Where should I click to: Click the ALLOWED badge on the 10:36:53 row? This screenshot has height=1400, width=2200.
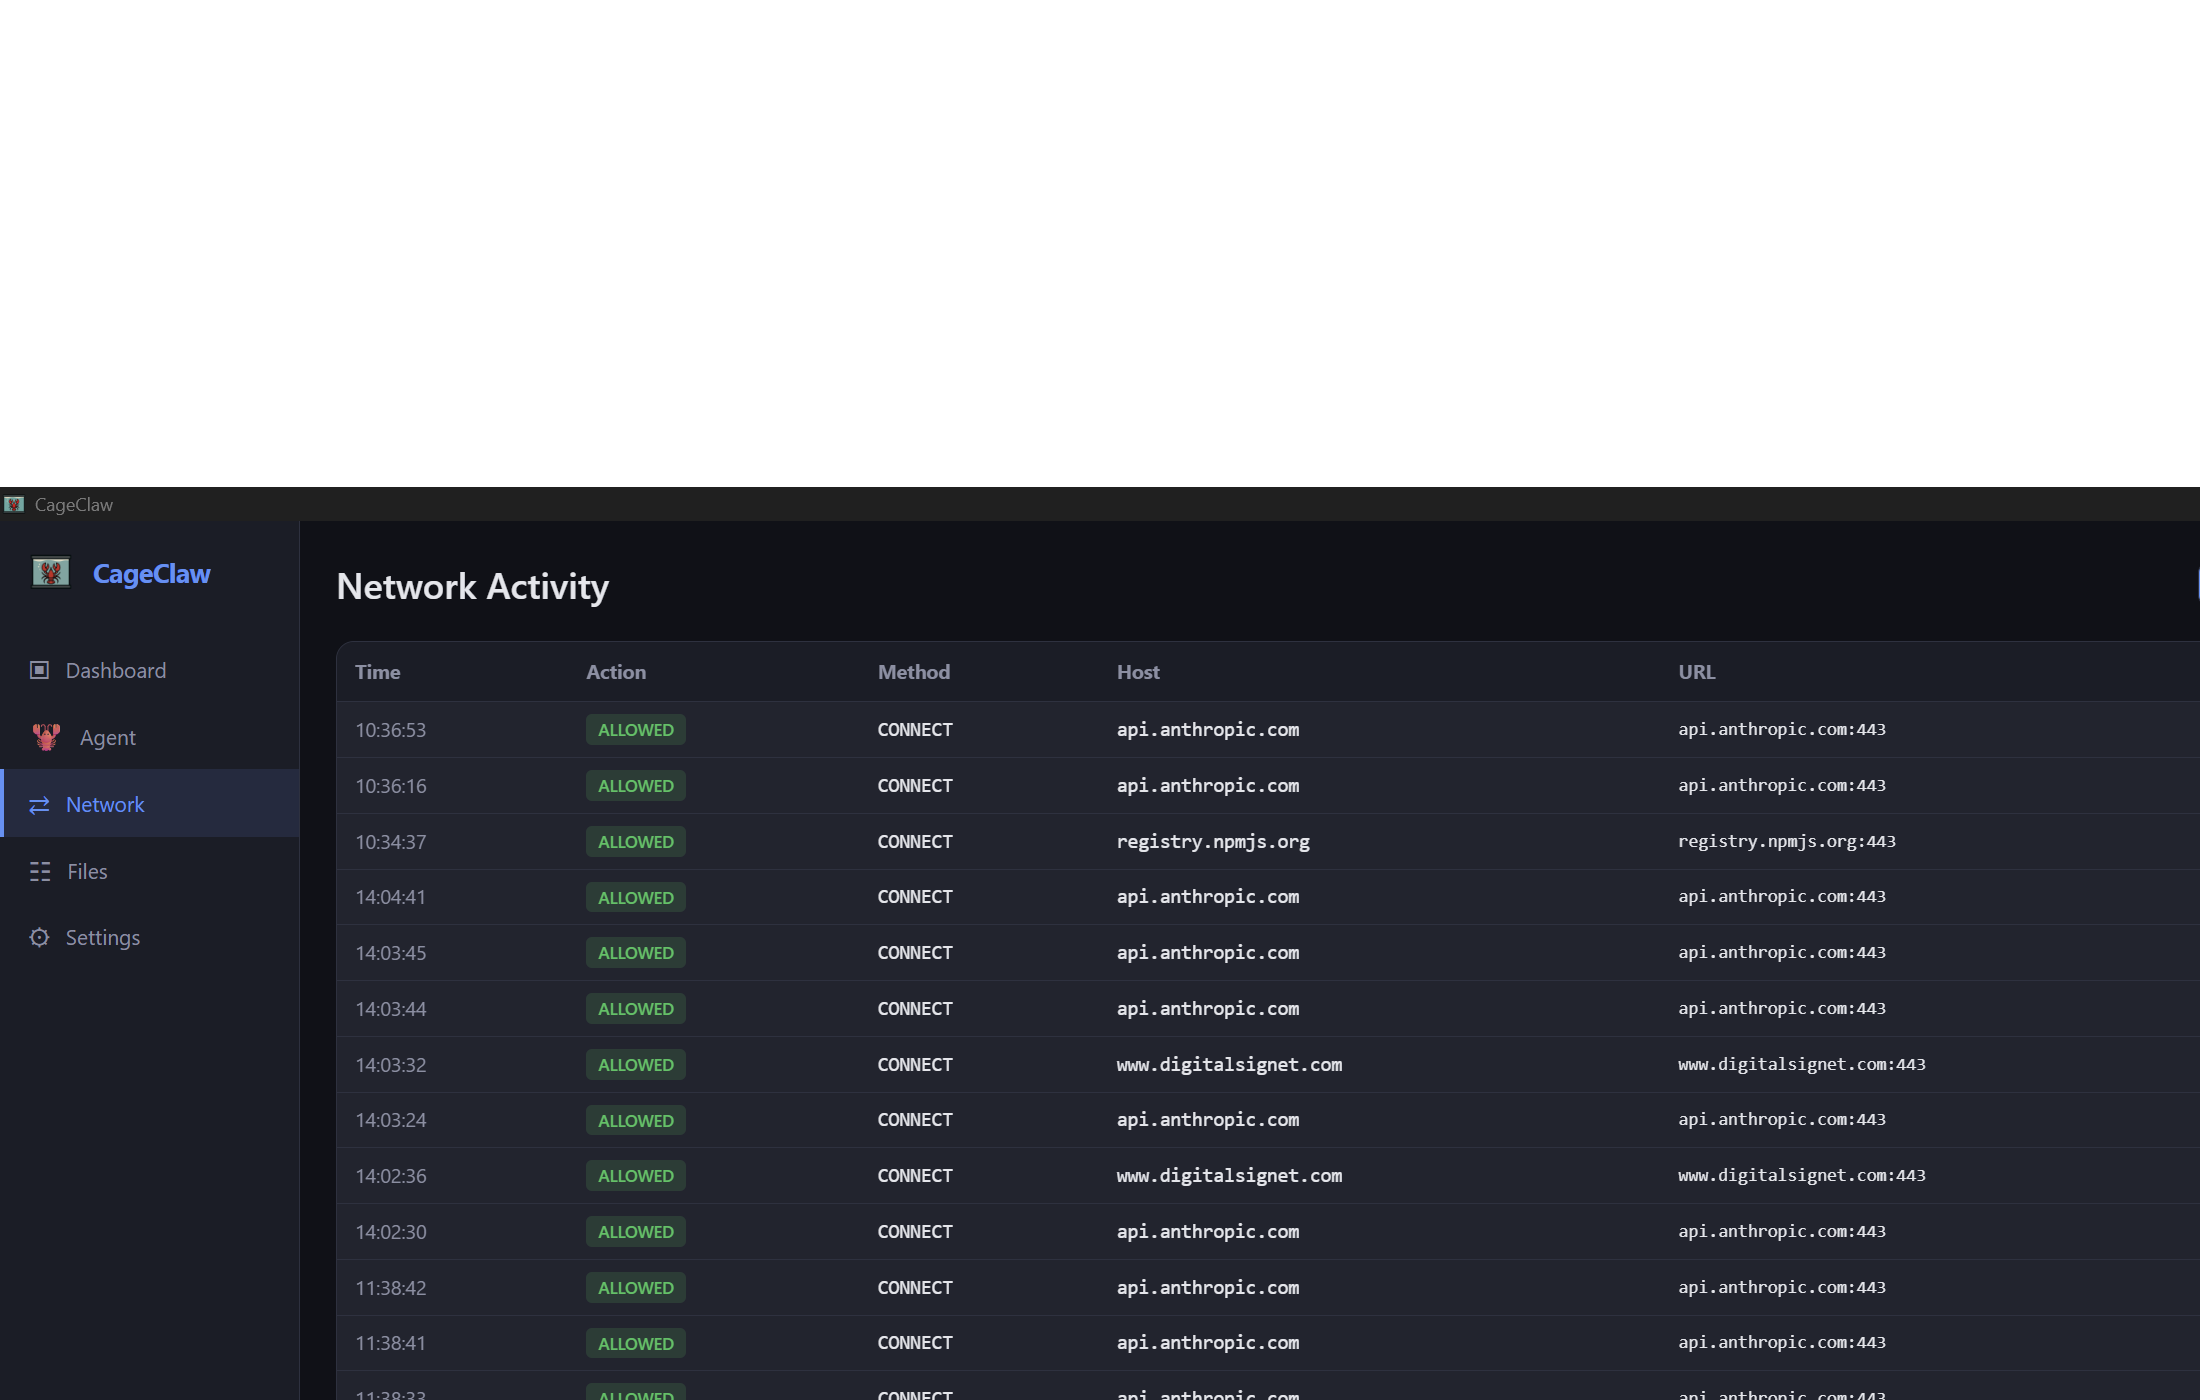(634, 729)
